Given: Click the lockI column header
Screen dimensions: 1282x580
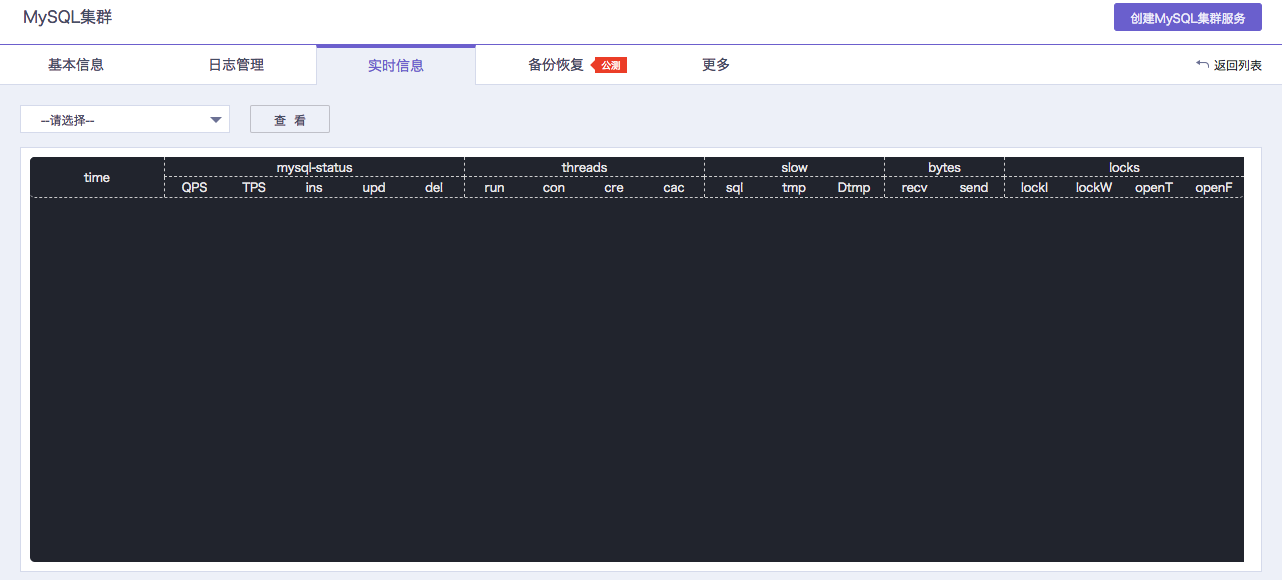Looking at the screenshot, I should [1034, 187].
